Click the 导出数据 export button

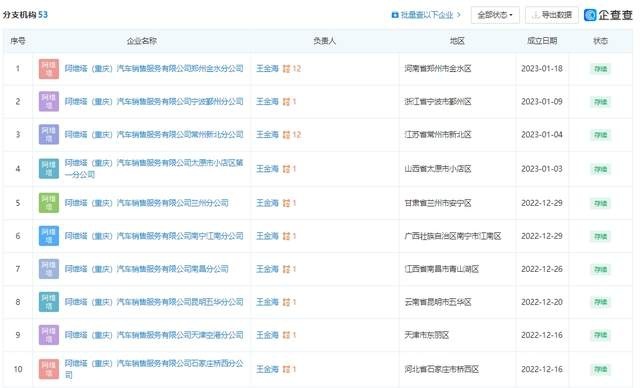tap(552, 15)
